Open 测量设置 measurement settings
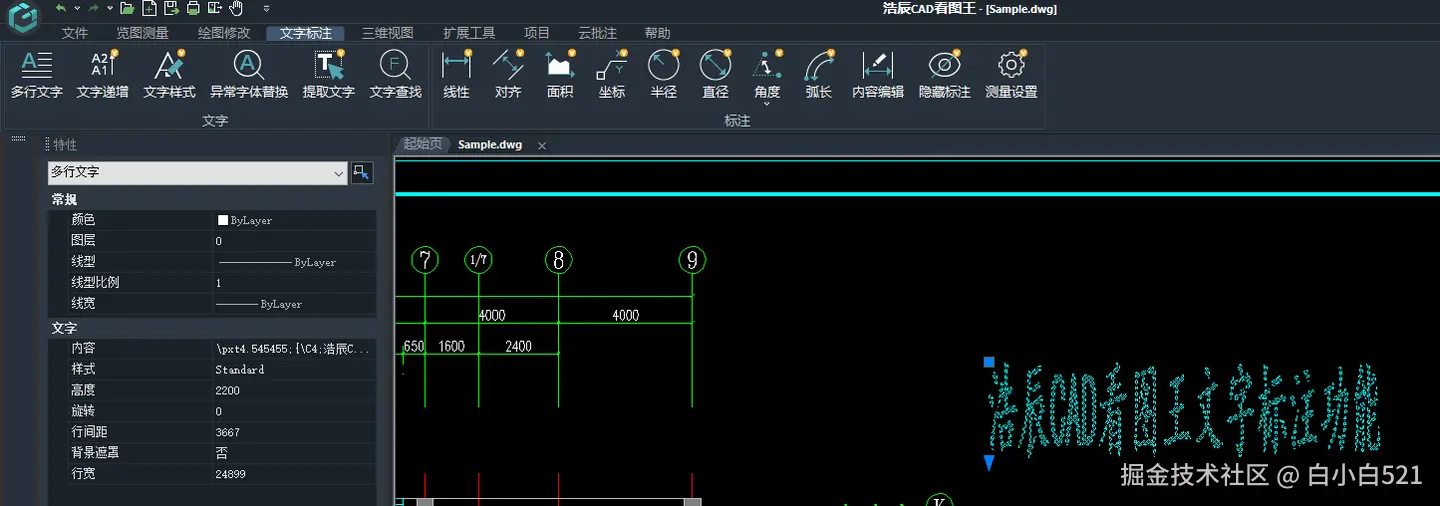 point(1011,76)
